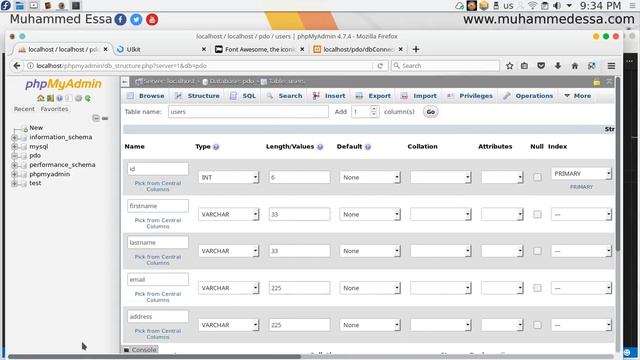Open Firefox downloads arrow icon
This screenshot has width=640, height=360.
coord(558,66)
